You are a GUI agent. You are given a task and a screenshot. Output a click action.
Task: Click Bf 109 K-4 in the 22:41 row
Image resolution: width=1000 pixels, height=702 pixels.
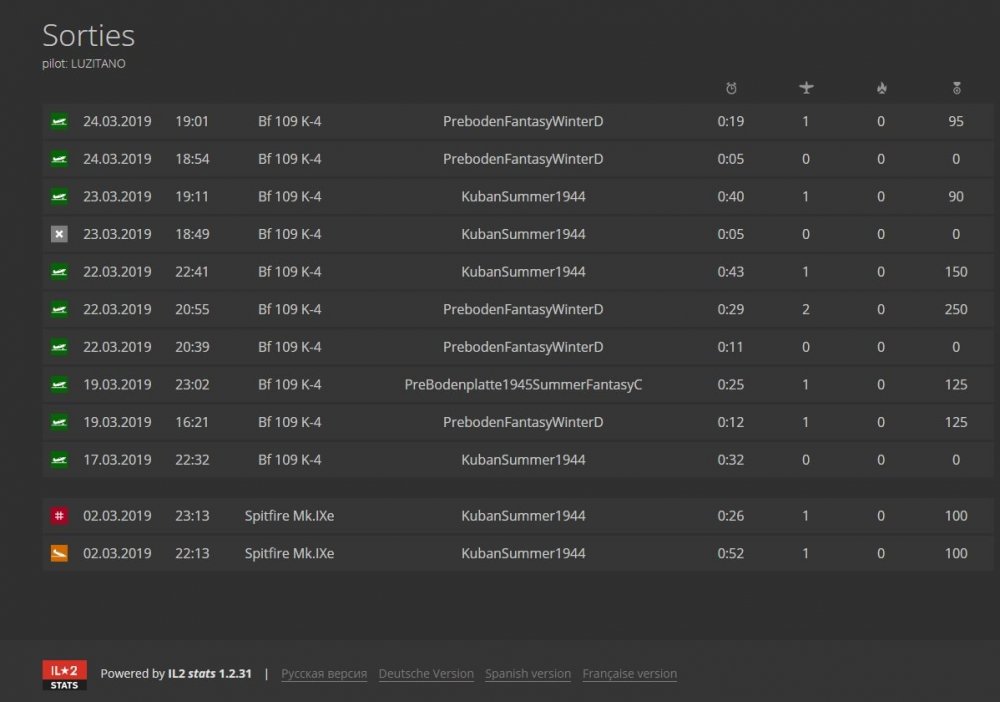click(x=290, y=272)
